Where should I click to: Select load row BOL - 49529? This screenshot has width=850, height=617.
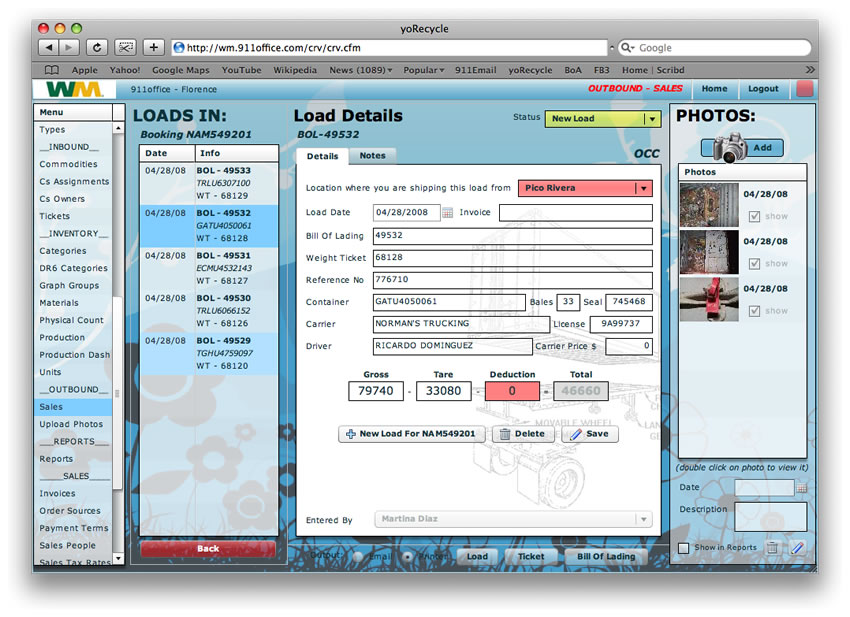click(x=209, y=354)
